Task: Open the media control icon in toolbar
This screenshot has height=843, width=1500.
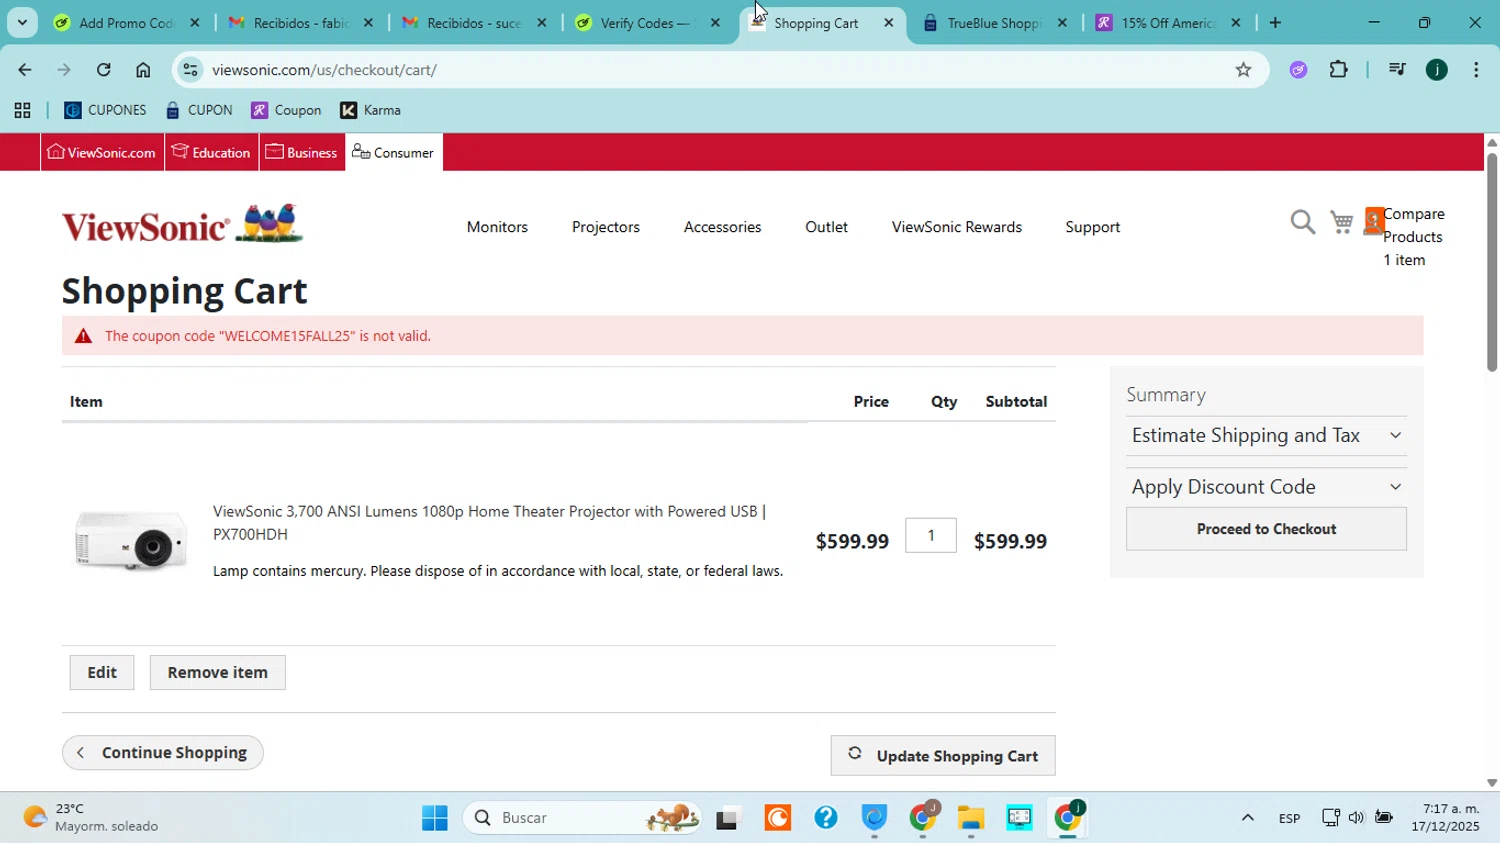Action: click(1397, 70)
